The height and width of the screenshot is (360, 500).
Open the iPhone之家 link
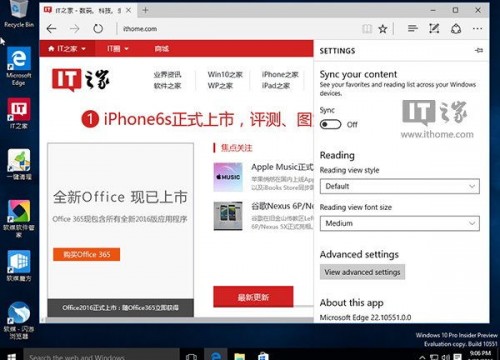pyautogui.click(x=280, y=74)
